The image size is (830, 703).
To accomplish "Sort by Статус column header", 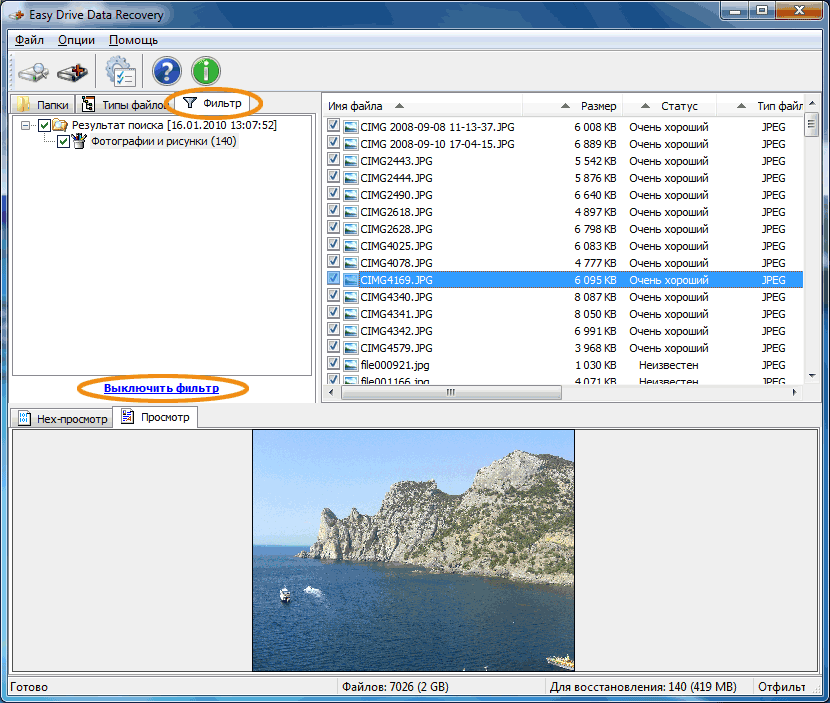I will [669, 106].
